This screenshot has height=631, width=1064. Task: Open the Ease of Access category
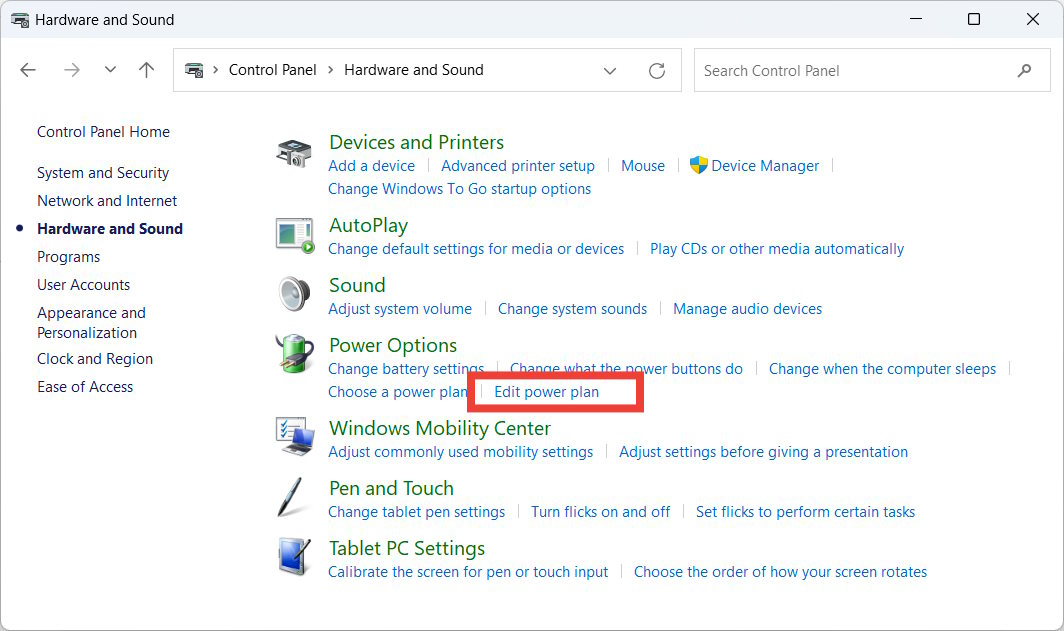pos(85,386)
